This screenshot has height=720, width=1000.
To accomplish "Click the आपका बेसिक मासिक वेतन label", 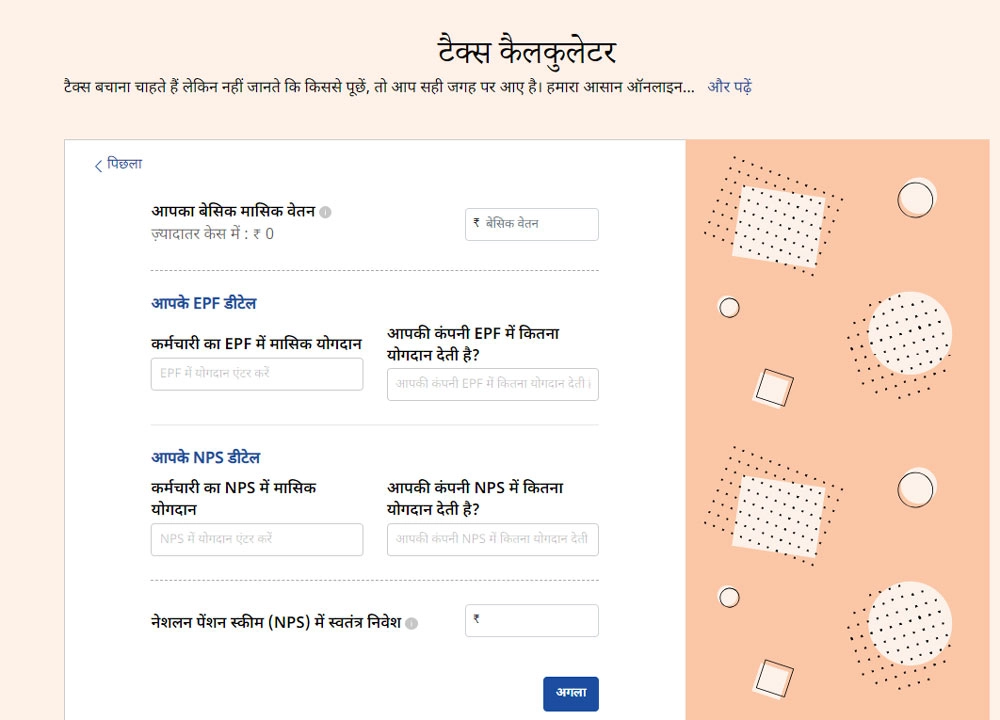I will tap(233, 212).
